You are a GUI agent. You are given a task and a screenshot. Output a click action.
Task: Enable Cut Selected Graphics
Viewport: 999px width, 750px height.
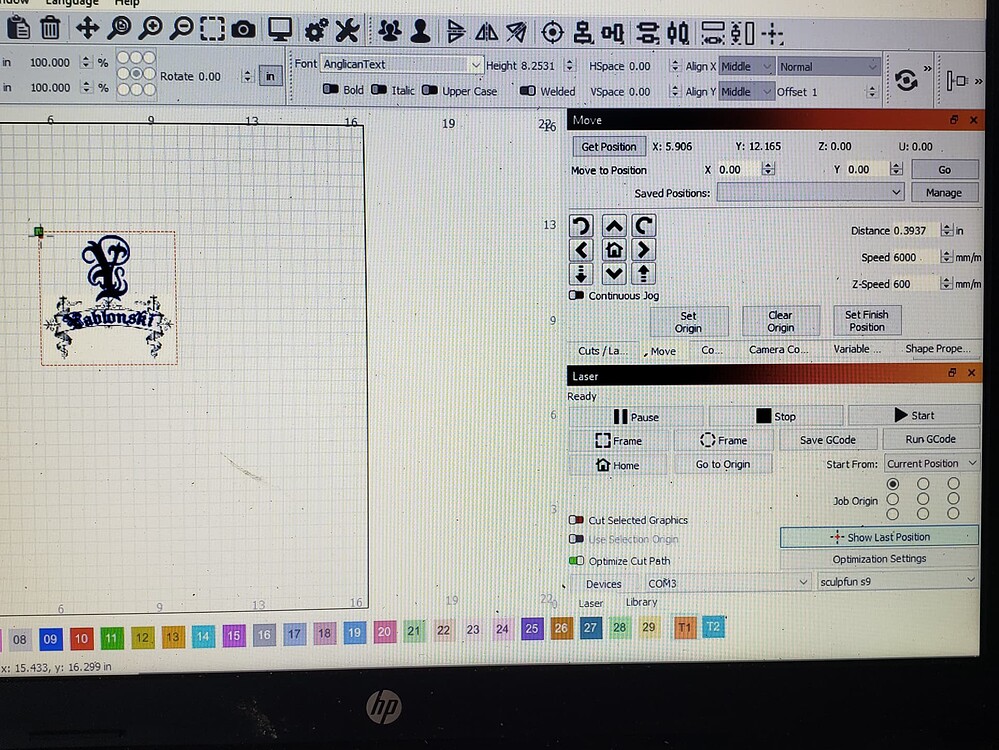pyautogui.click(x=578, y=520)
